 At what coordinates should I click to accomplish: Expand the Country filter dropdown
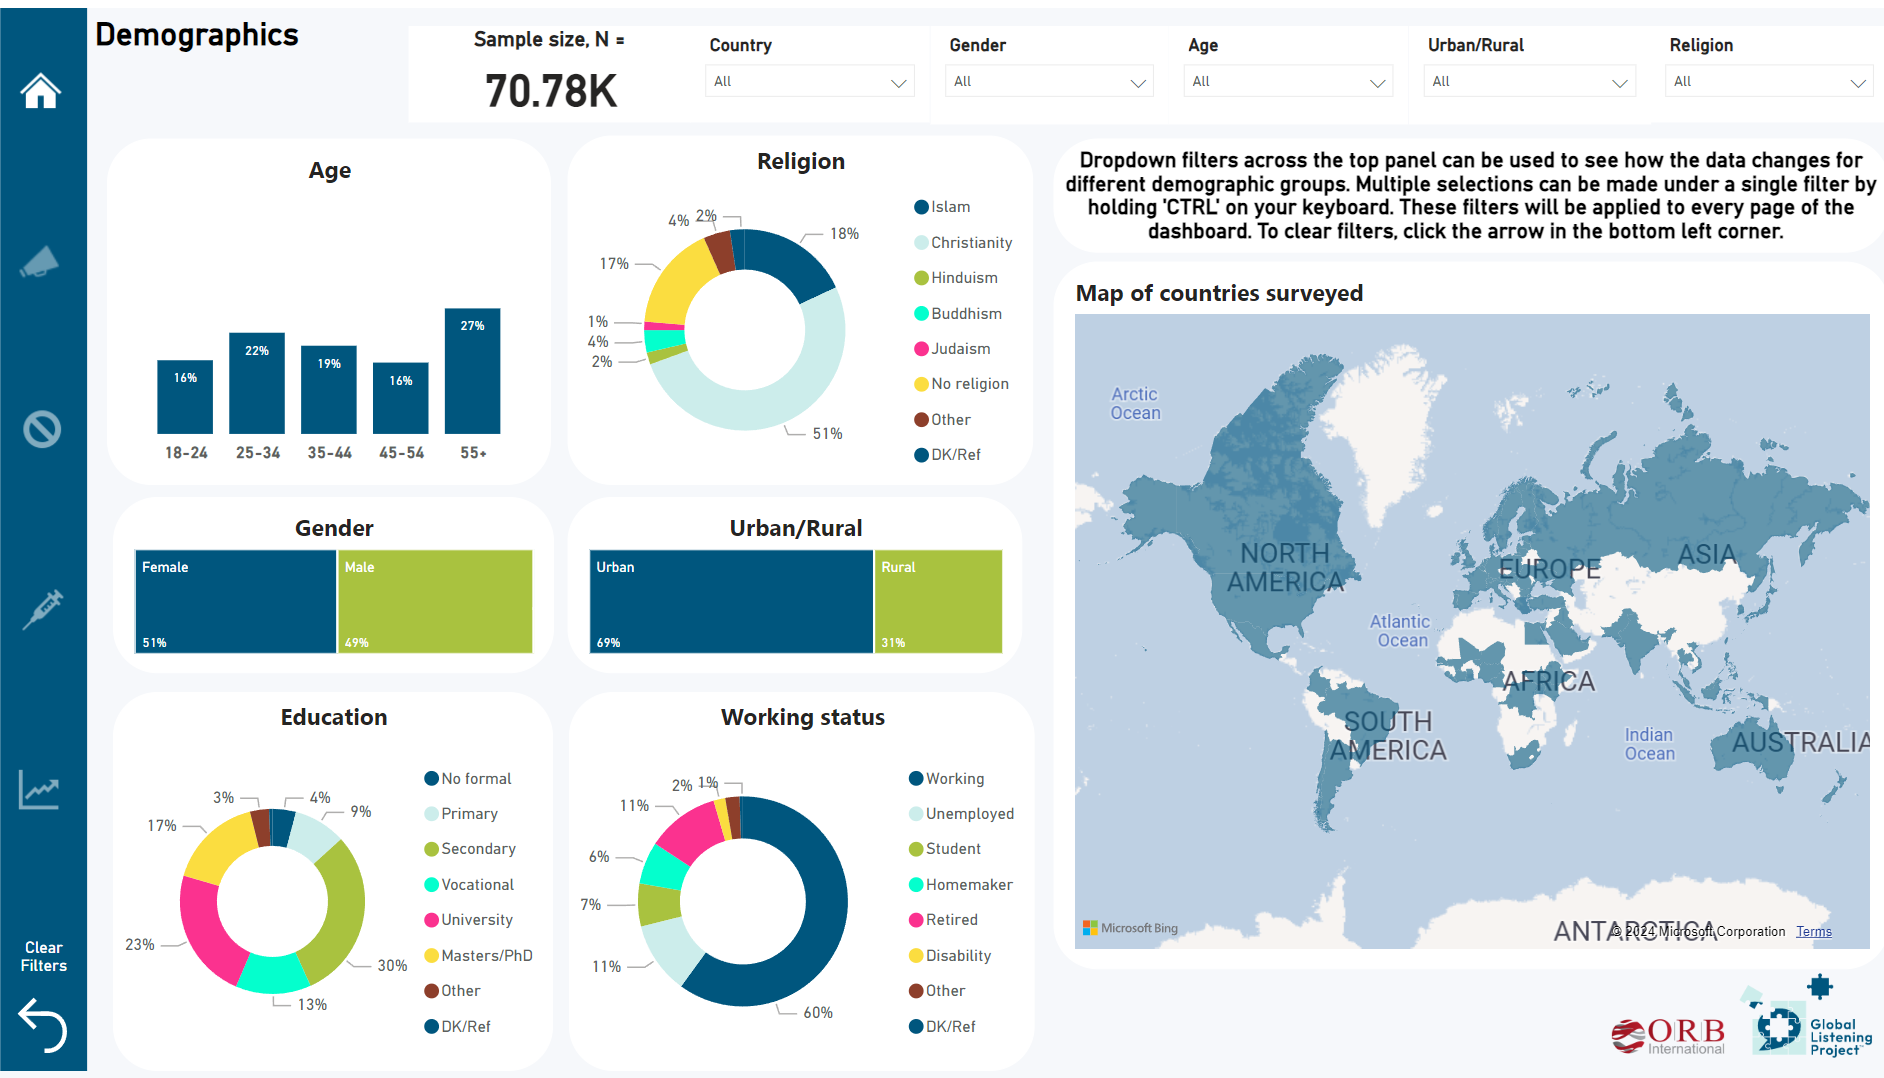[809, 82]
